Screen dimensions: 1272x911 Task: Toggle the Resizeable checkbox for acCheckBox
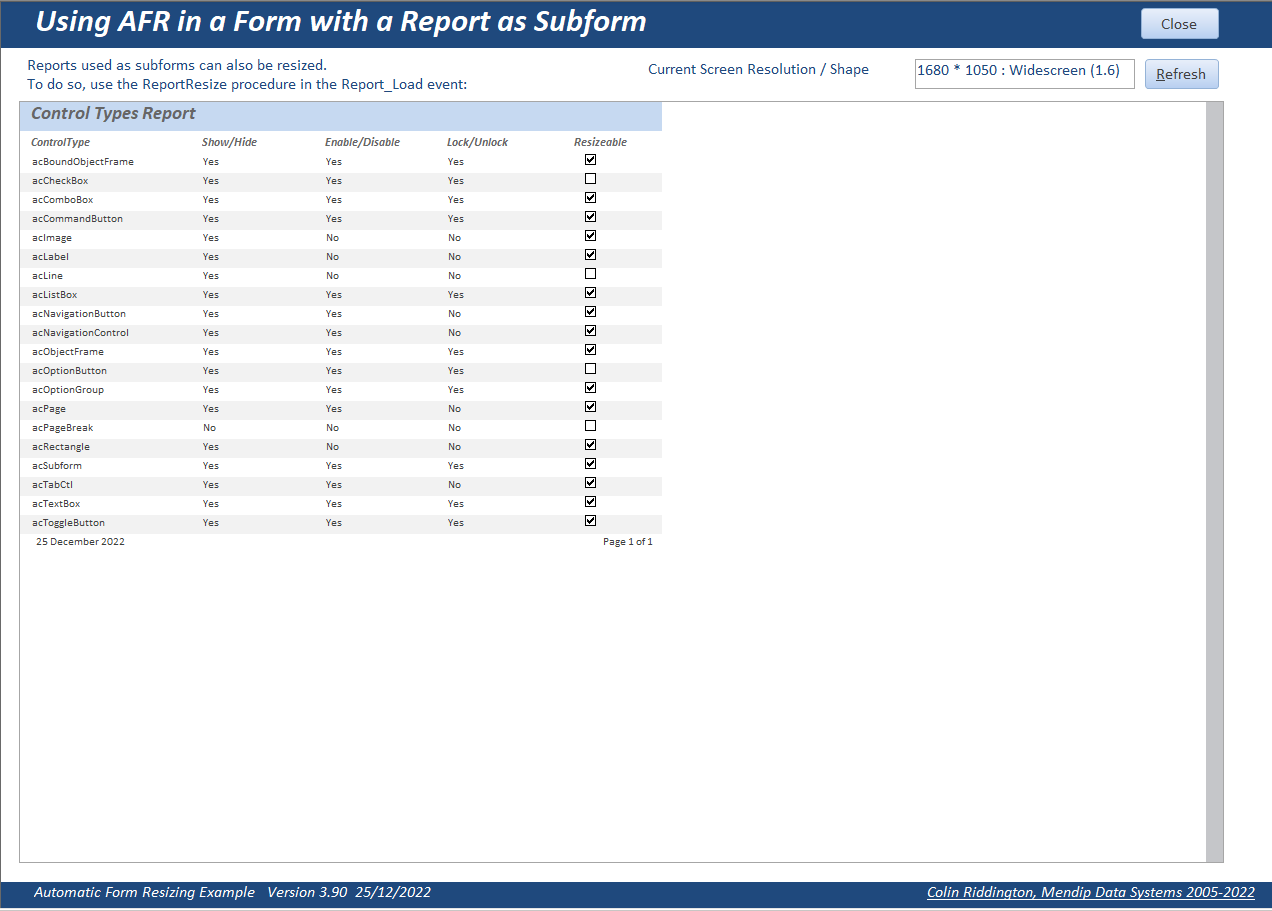tap(590, 178)
